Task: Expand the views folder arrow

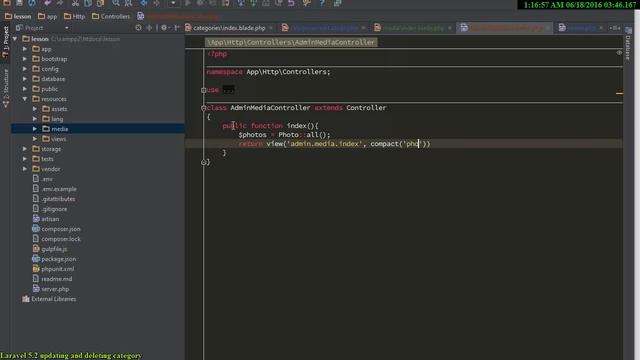Action: point(35,139)
